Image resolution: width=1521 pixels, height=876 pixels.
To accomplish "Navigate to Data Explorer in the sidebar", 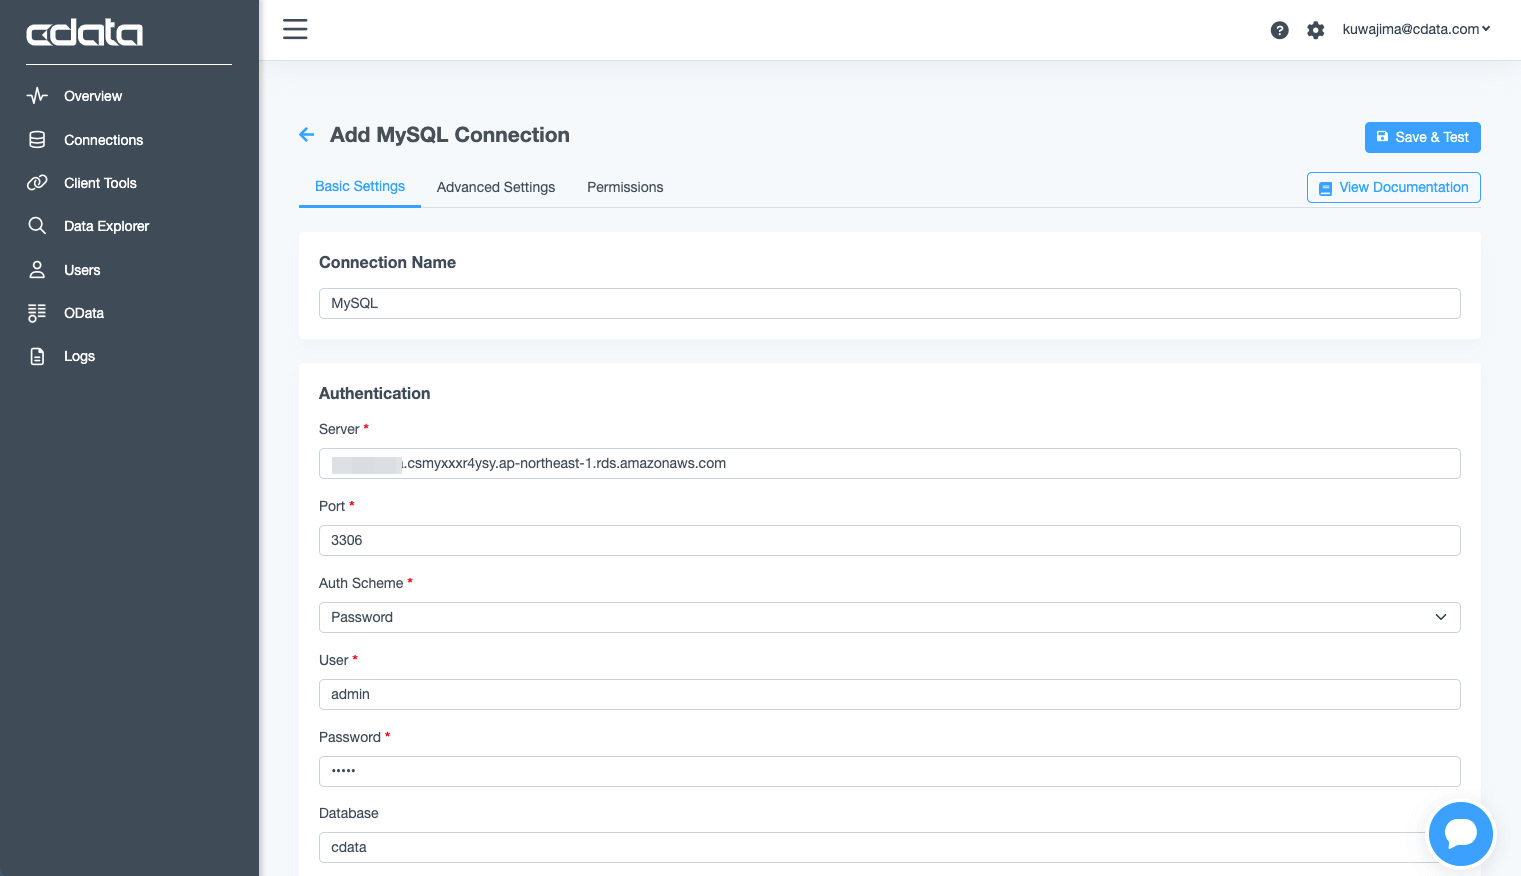I will [x=106, y=226].
